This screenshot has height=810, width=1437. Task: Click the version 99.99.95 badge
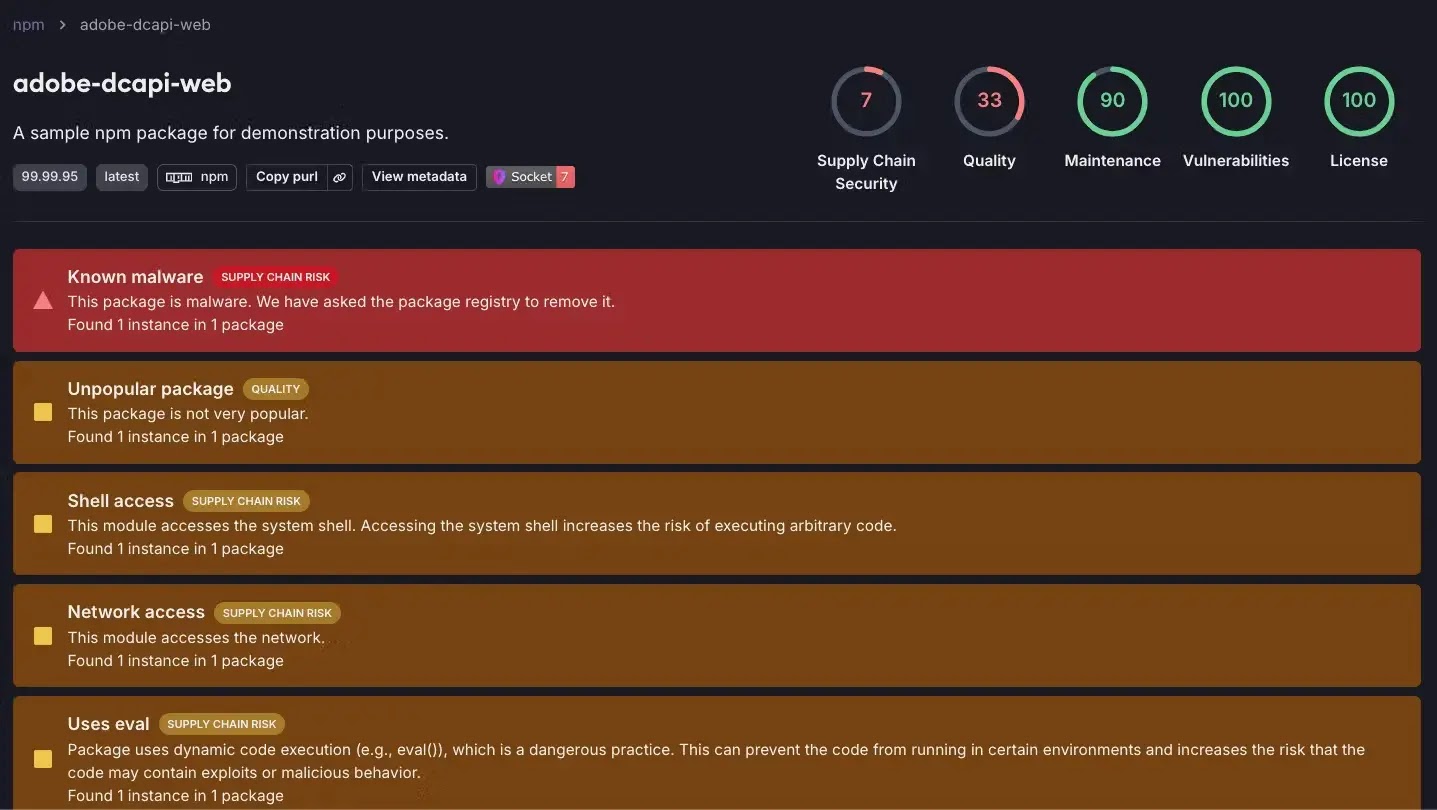click(x=50, y=177)
